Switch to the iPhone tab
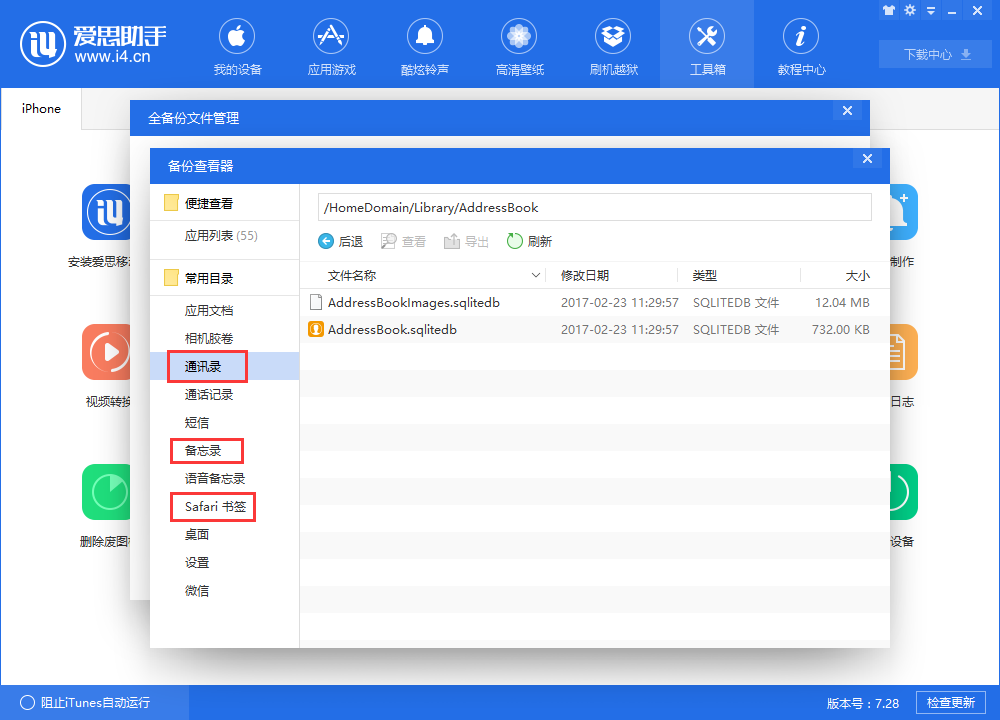 (40, 108)
